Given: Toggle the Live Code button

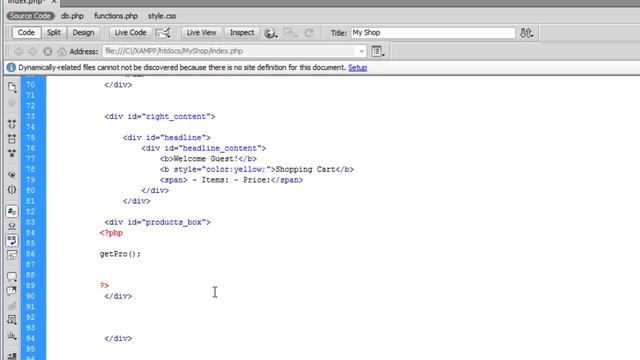Looking at the screenshot, I should click(130, 33).
